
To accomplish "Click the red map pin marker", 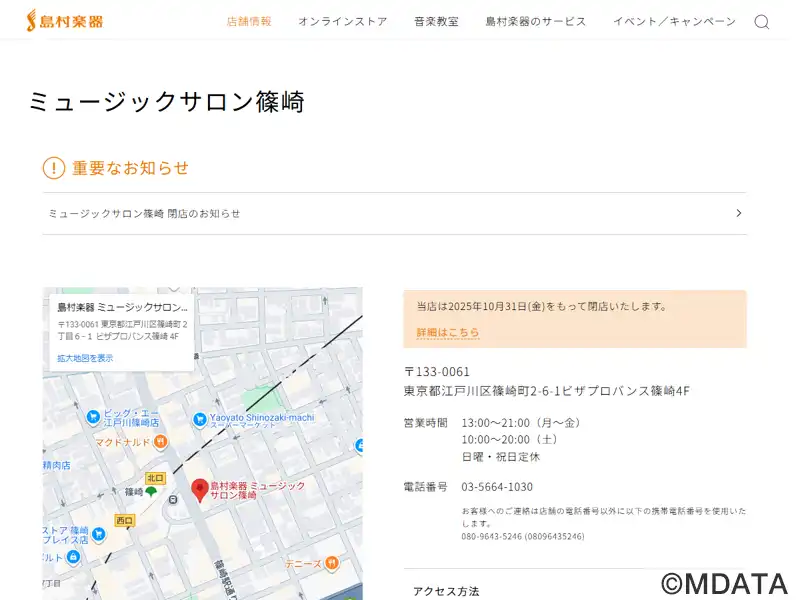I will click(x=199, y=489).
